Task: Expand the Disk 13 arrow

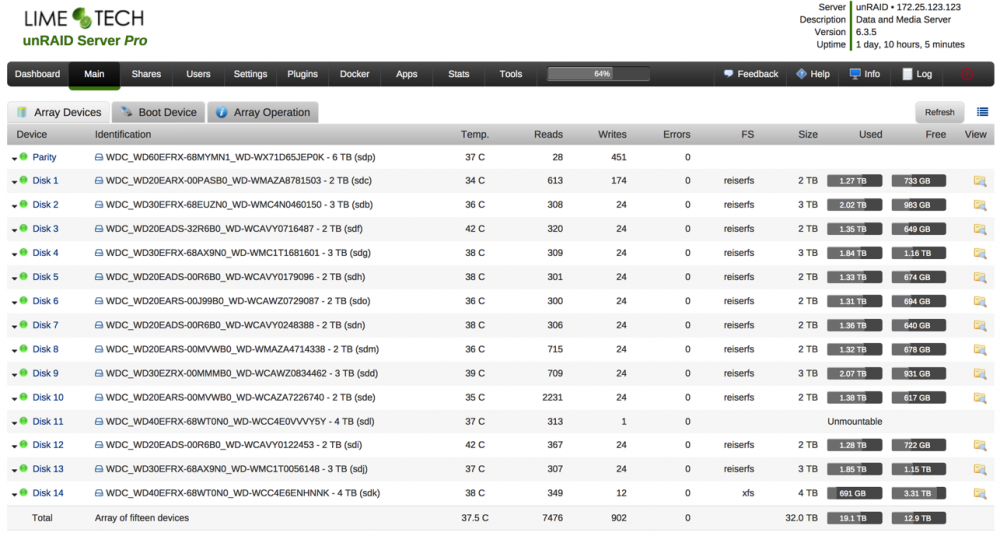Action: (x=14, y=470)
